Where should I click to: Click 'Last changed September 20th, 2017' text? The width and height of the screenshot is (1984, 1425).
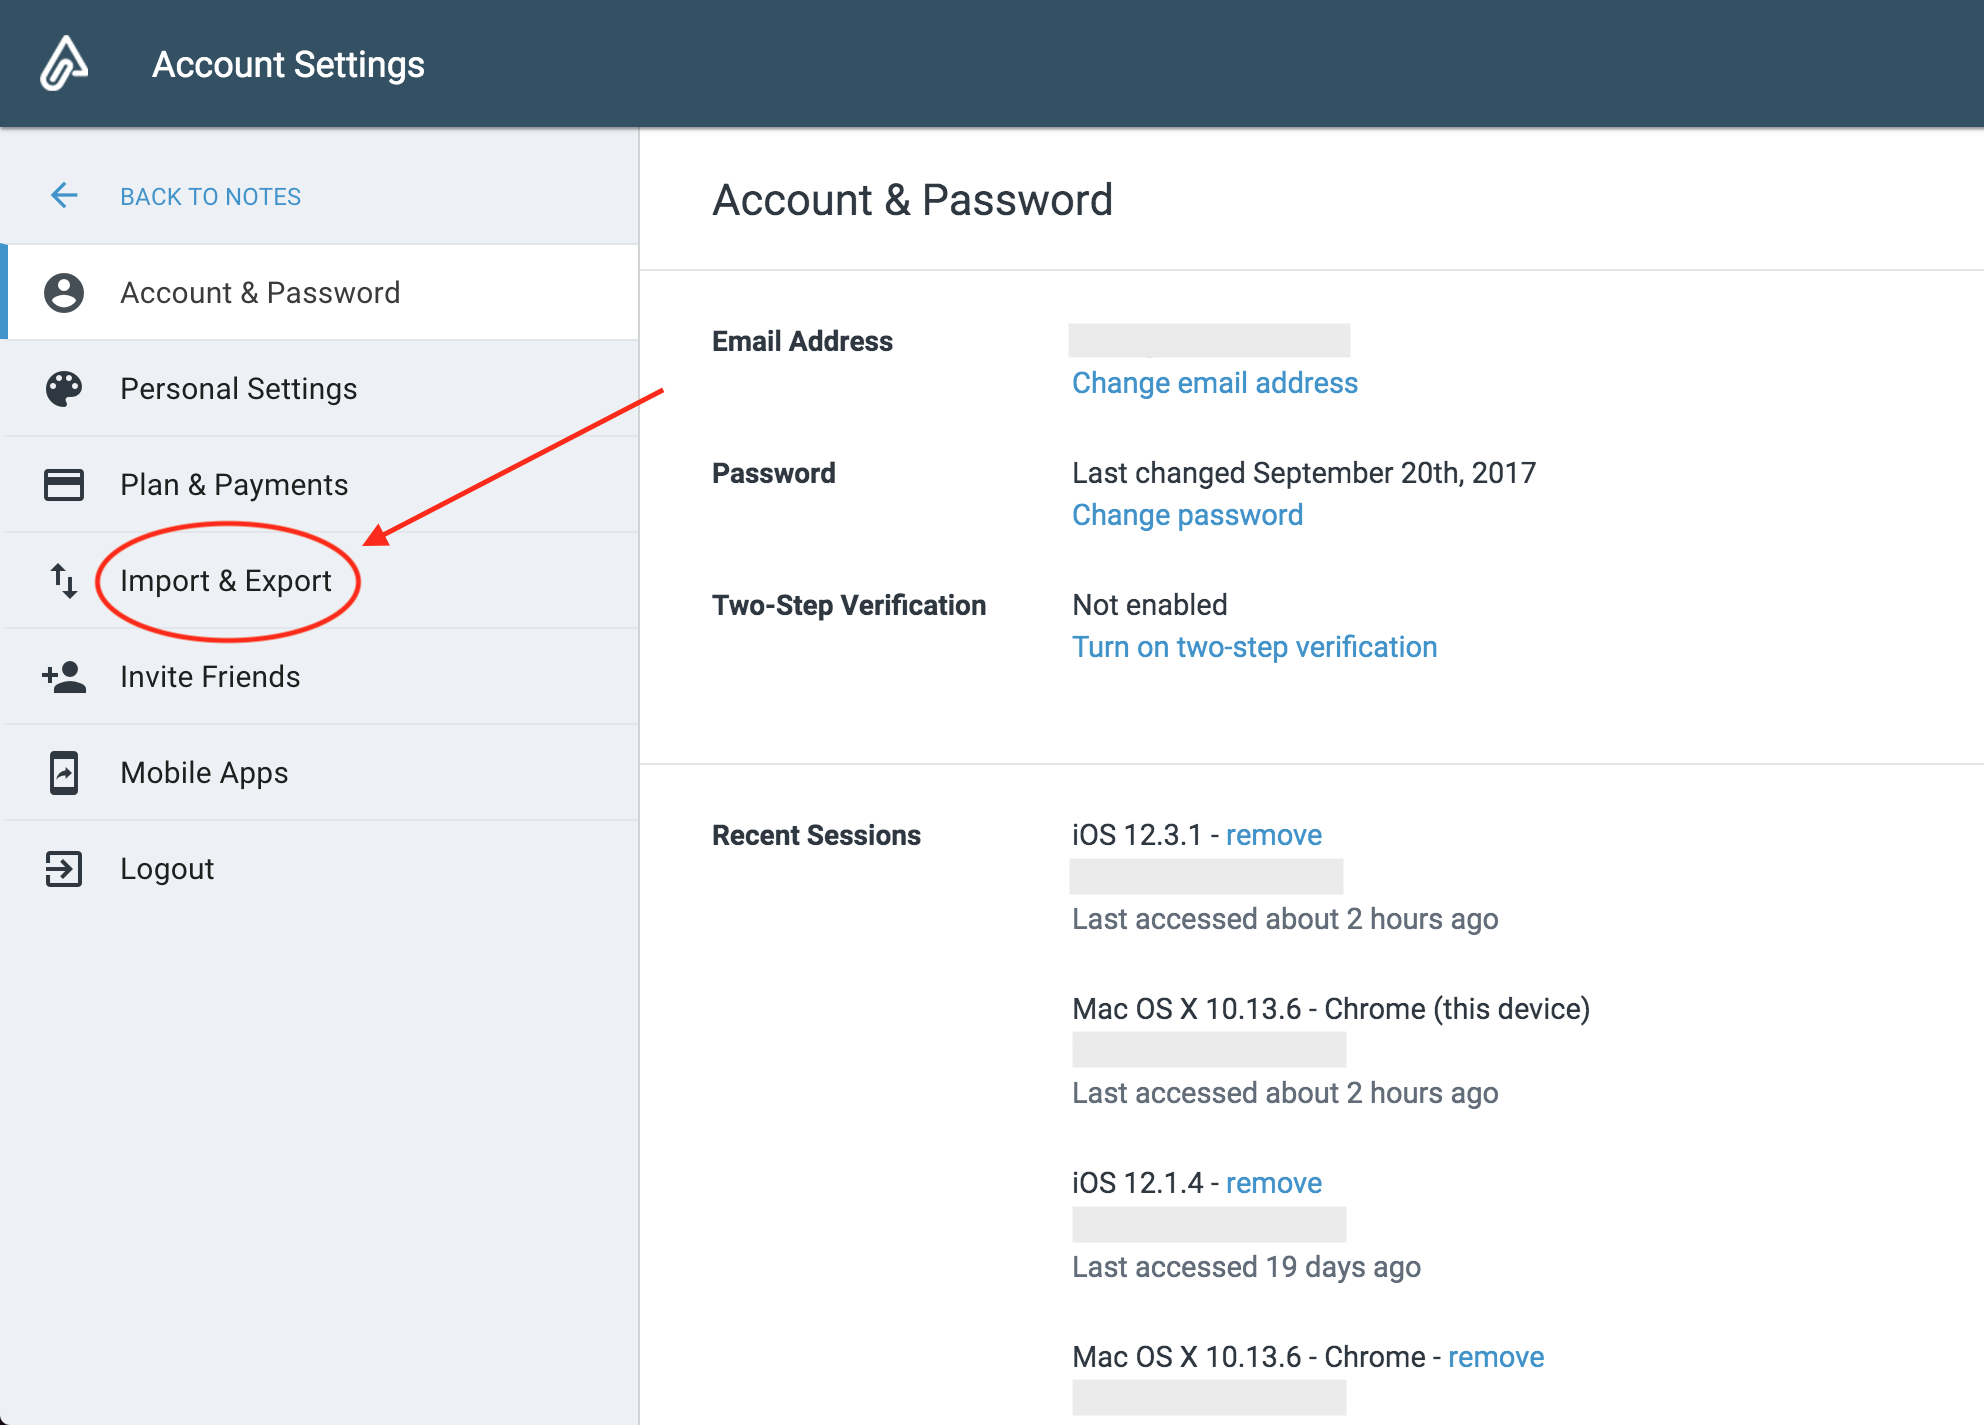click(x=1304, y=473)
